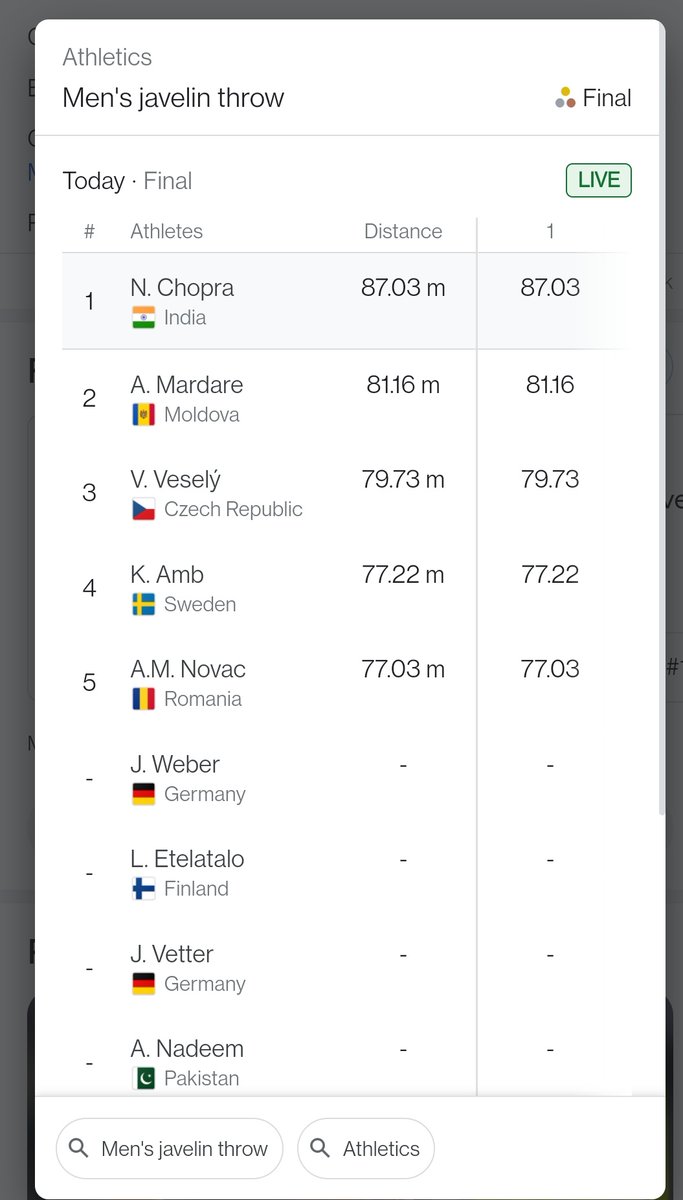This screenshot has height=1200, width=683.
Task: Click the search icon in Athletics chip
Action: (x=320, y=1148)
